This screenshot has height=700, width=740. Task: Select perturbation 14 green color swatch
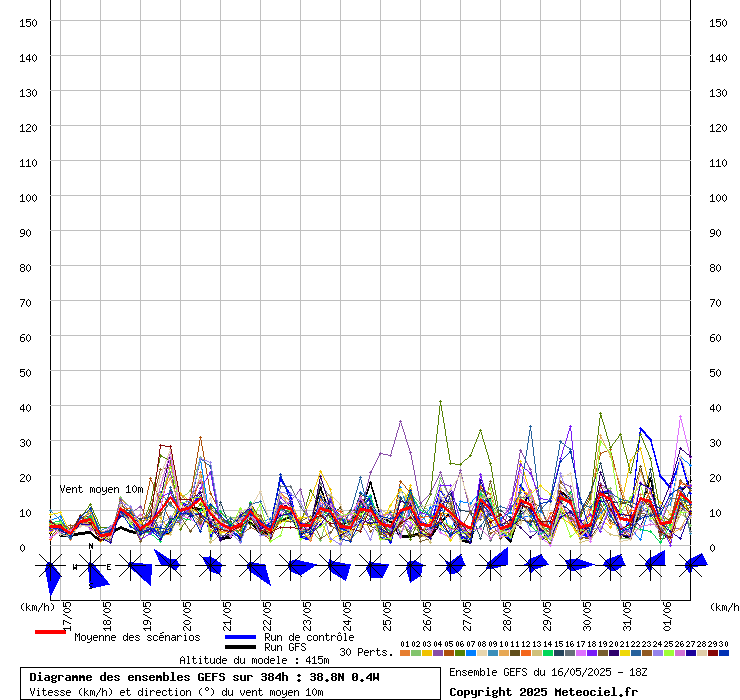tap(547, 653)
